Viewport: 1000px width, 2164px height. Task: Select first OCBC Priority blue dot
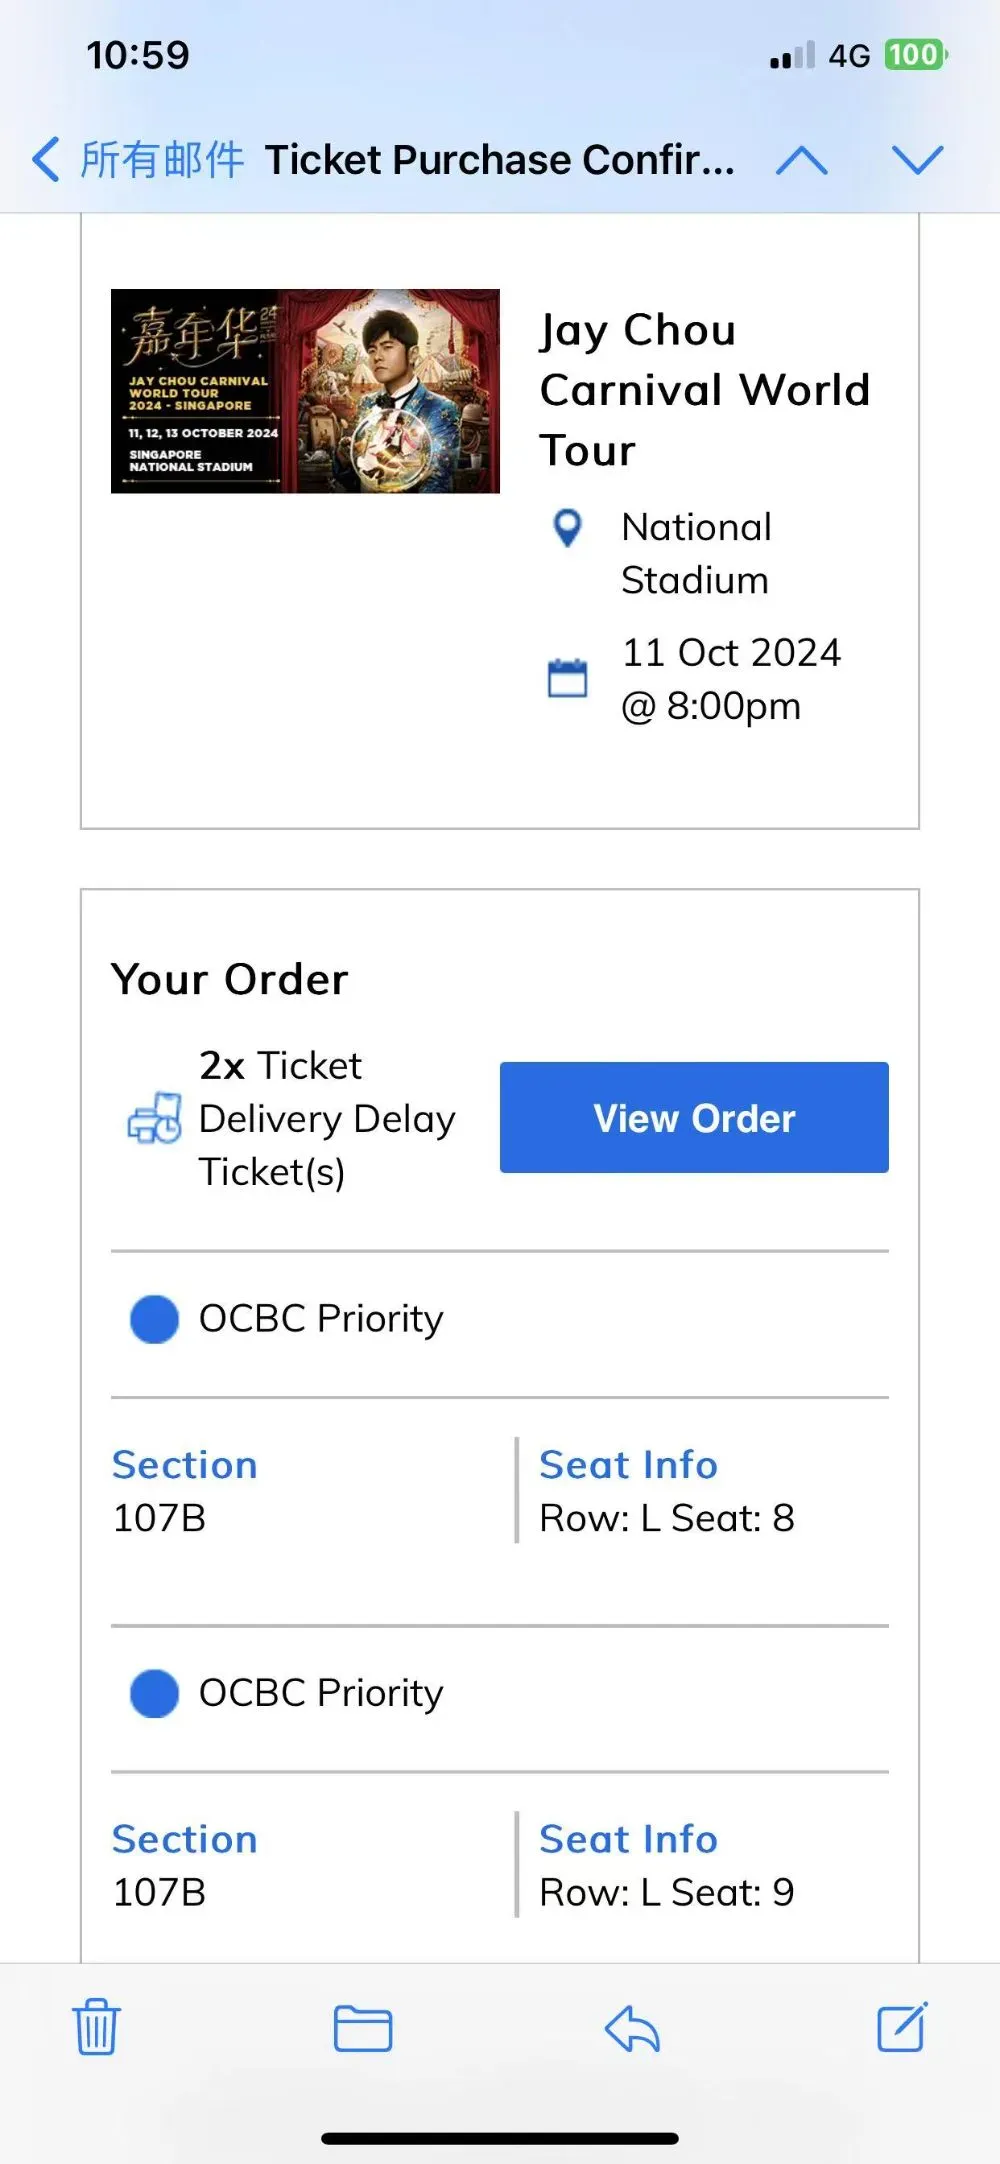tap(155, 1319)
